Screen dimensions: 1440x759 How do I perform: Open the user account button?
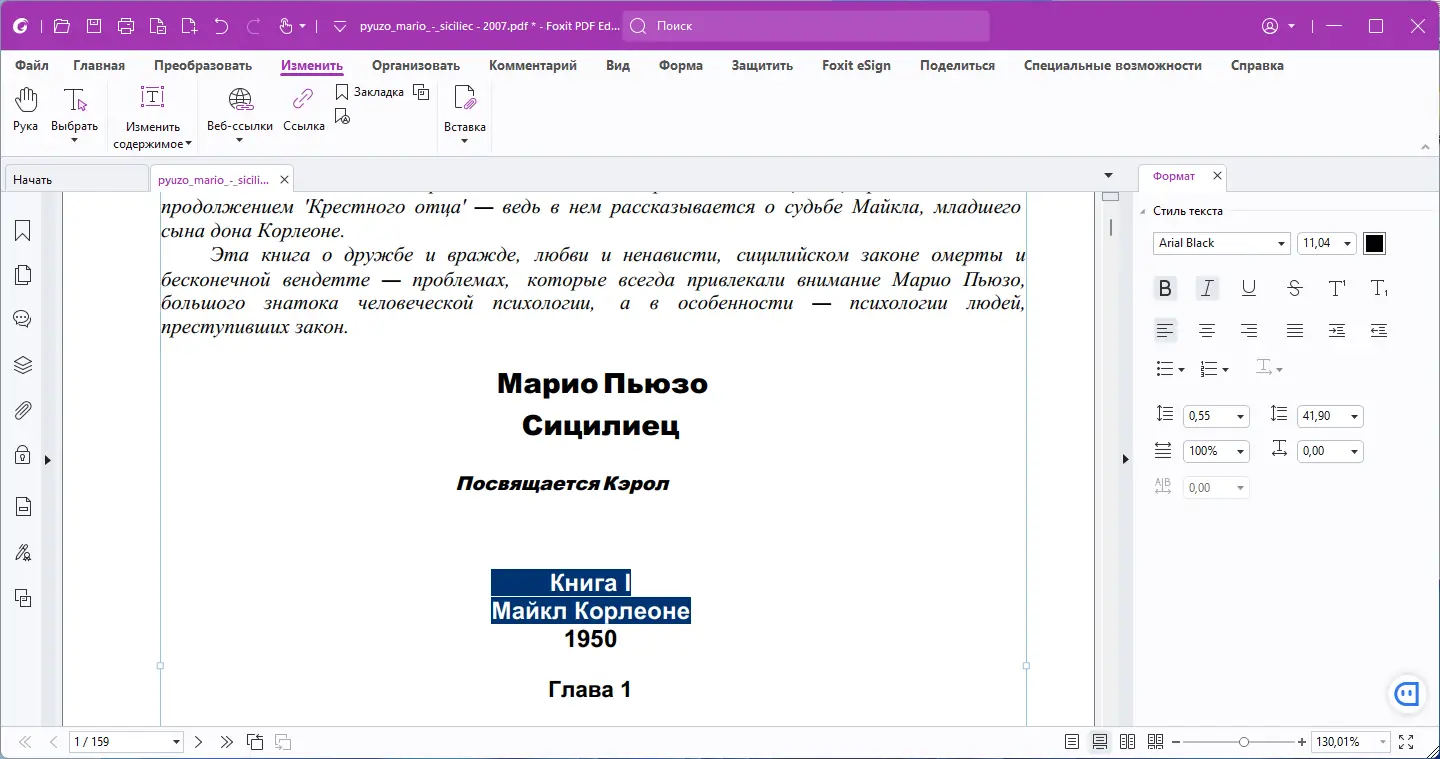tap(1278, 26)
